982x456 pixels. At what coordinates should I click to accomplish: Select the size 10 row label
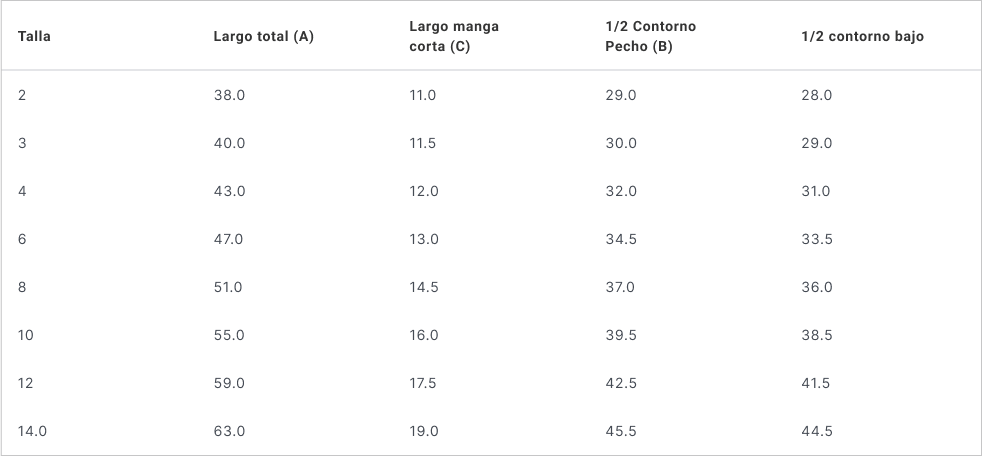26,335
